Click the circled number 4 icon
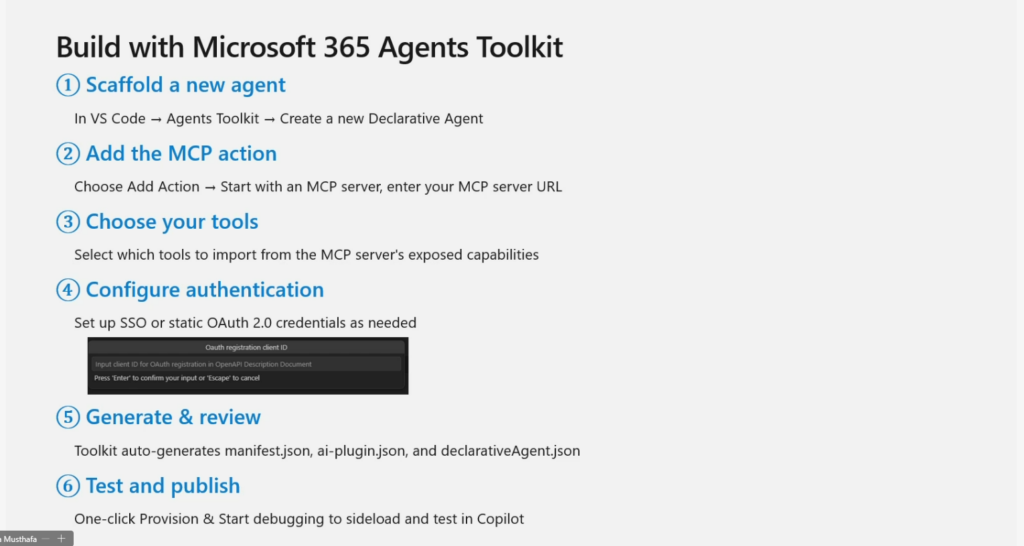 pos(68,290)
